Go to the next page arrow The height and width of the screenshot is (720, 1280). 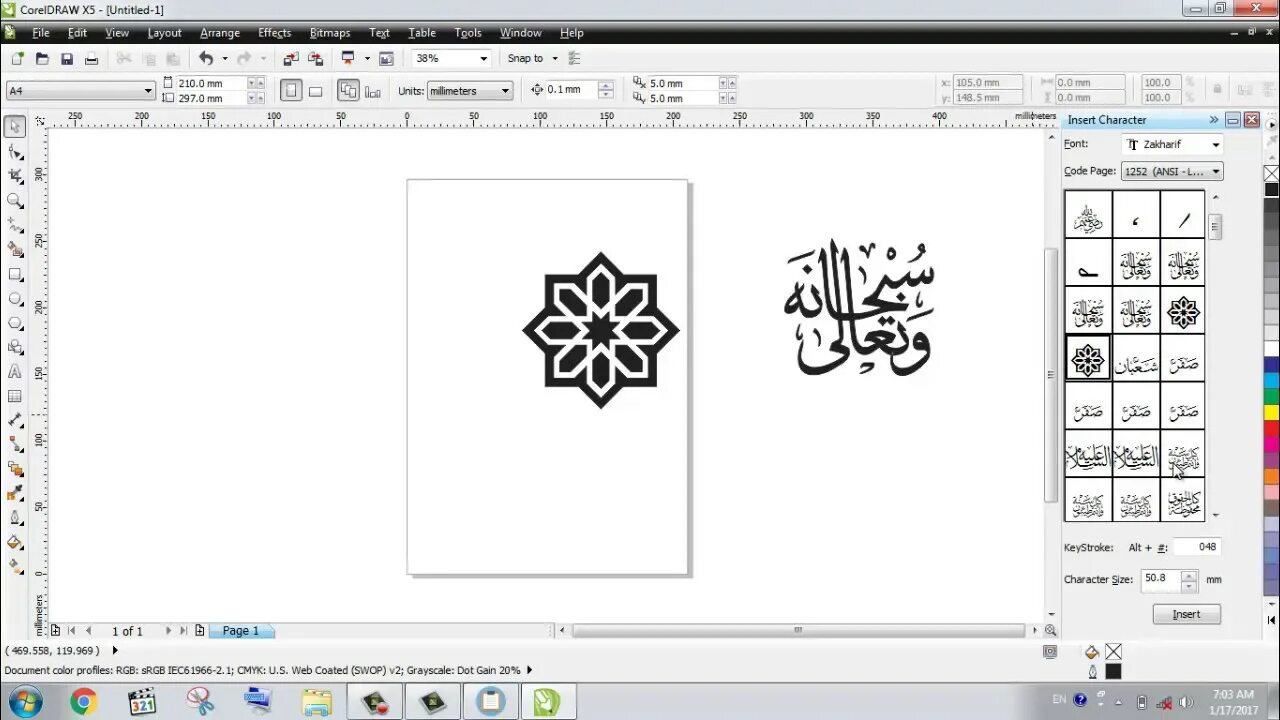coord(168,631)
